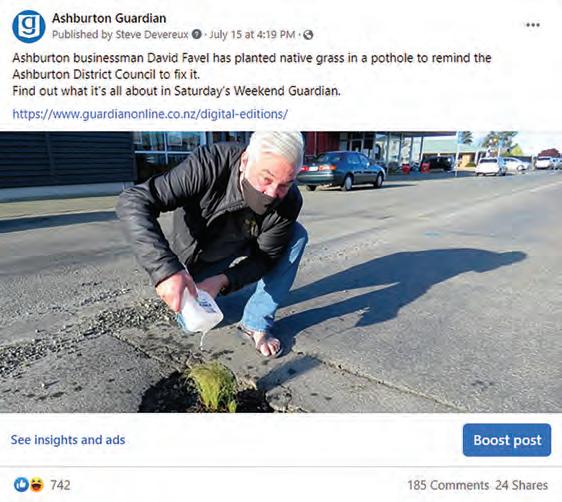Open the pothole photo in viewer
The width and height of the screenshot is (562, 502).
281,272
